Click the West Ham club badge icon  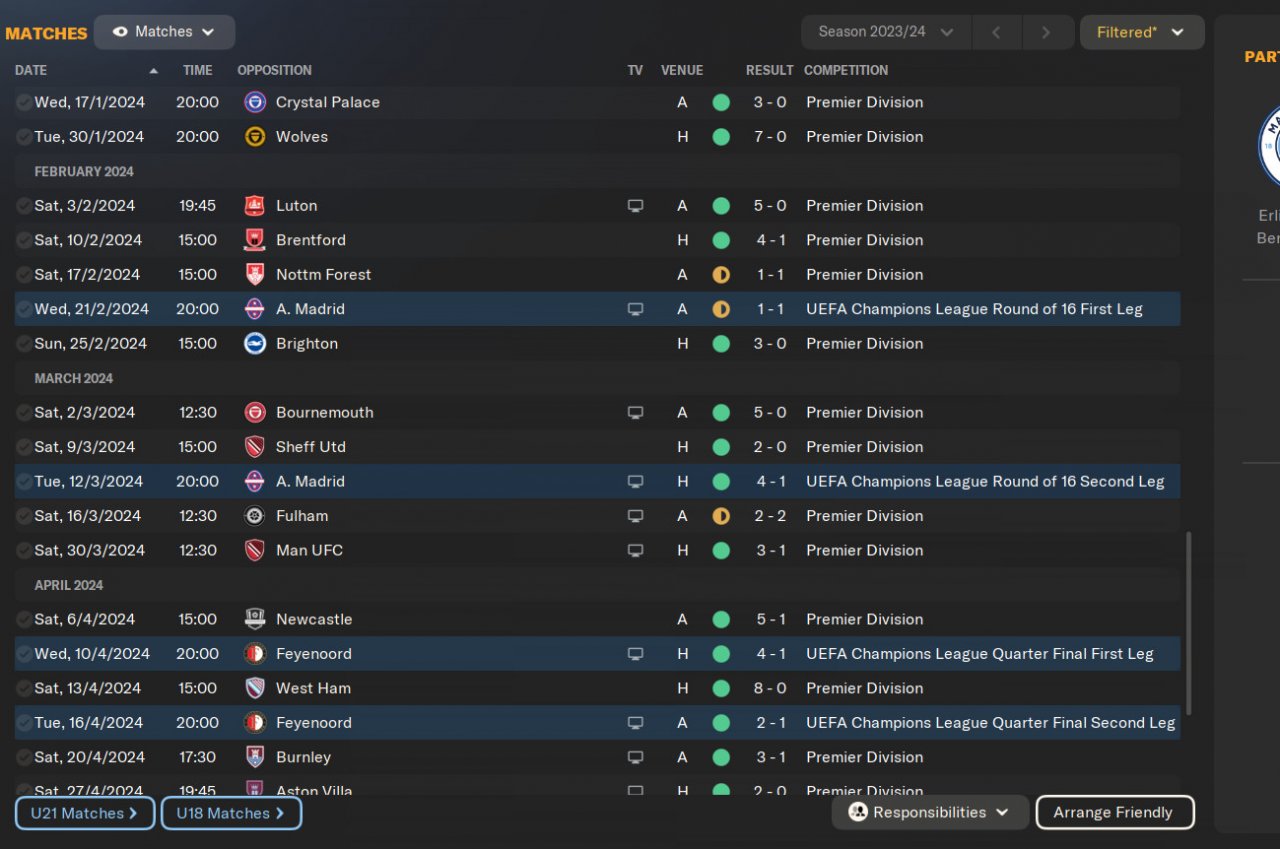(255, 689)
